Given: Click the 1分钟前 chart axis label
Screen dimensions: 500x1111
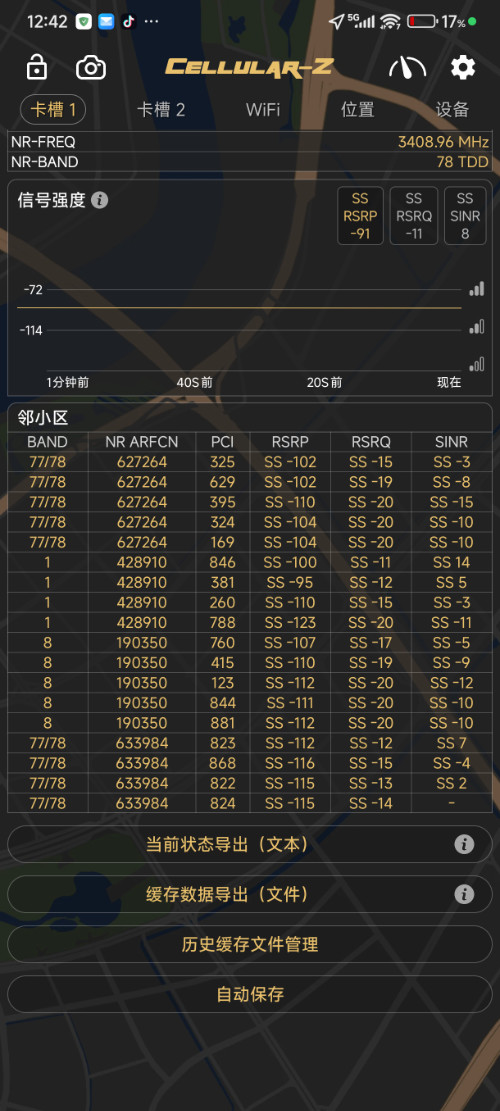Looking at the screenshot, I should coord(68,383).
